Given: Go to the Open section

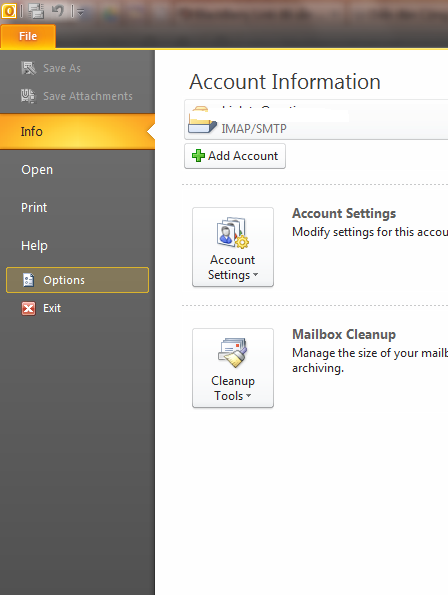Looking at the screenshot, I should coord(37,170).
